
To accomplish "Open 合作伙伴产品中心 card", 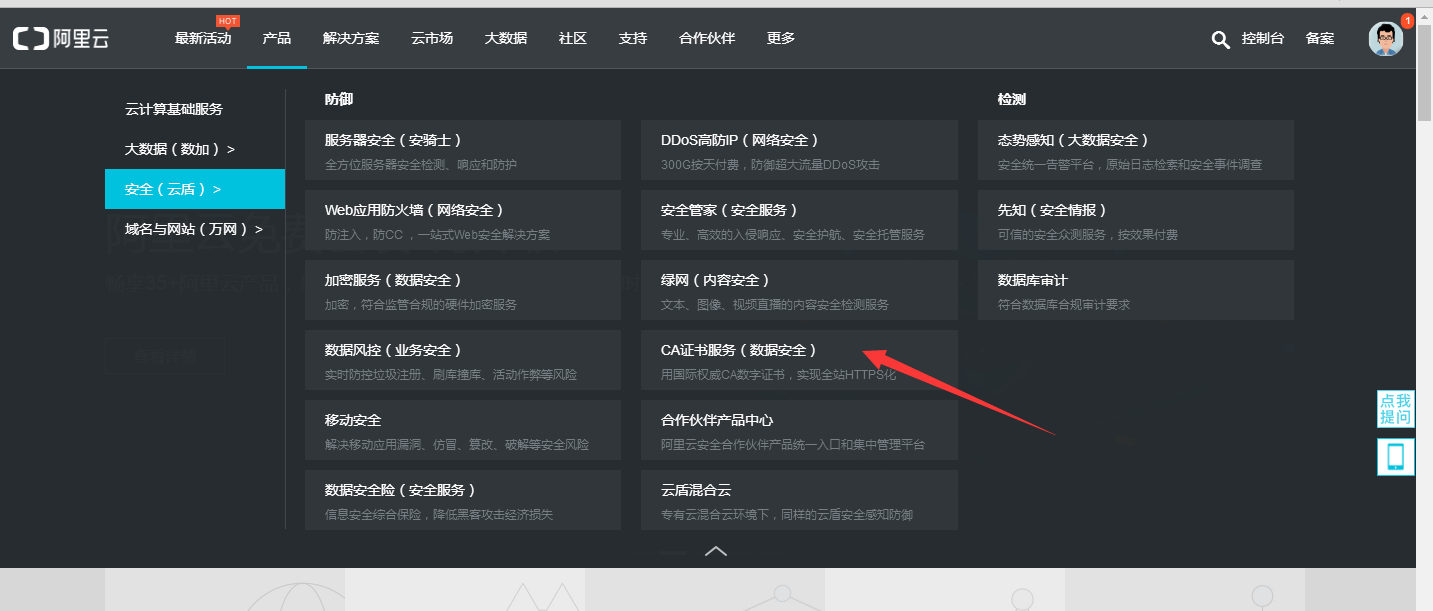I will coord(799,430).
